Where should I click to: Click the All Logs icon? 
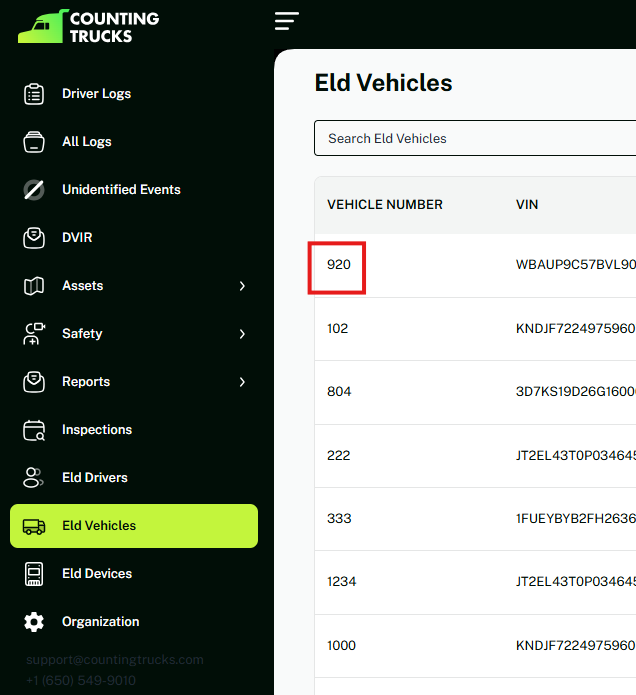(x=34, y=142)
